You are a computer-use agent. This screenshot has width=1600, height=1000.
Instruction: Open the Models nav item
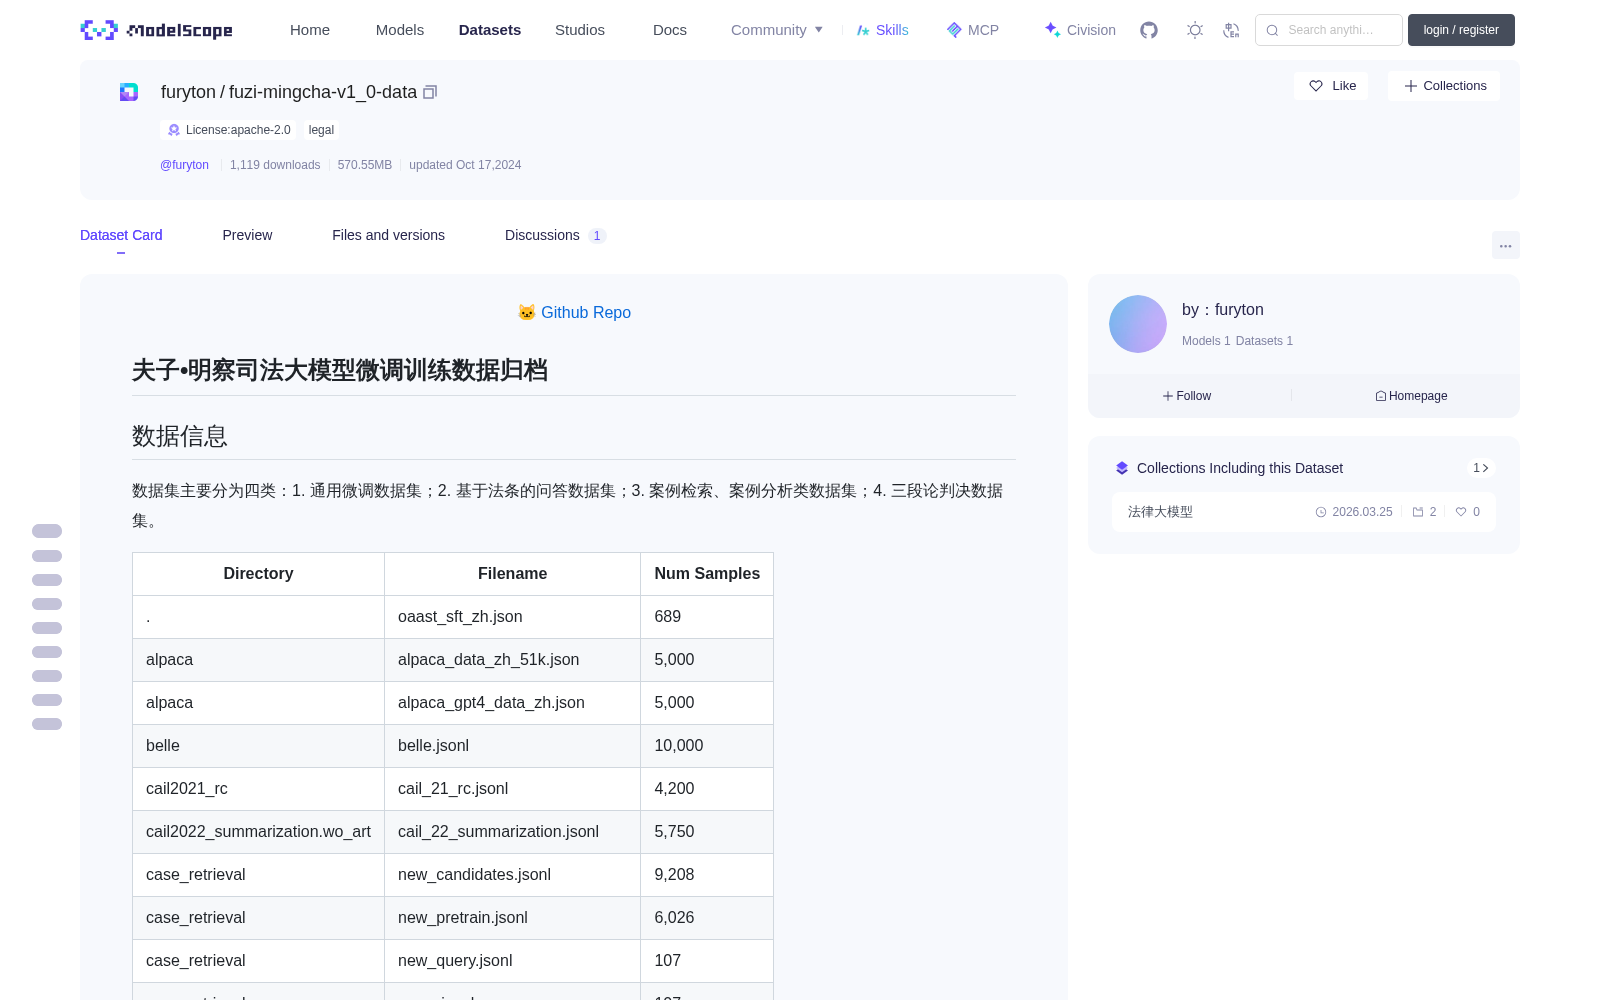click(x=400, y=30)
